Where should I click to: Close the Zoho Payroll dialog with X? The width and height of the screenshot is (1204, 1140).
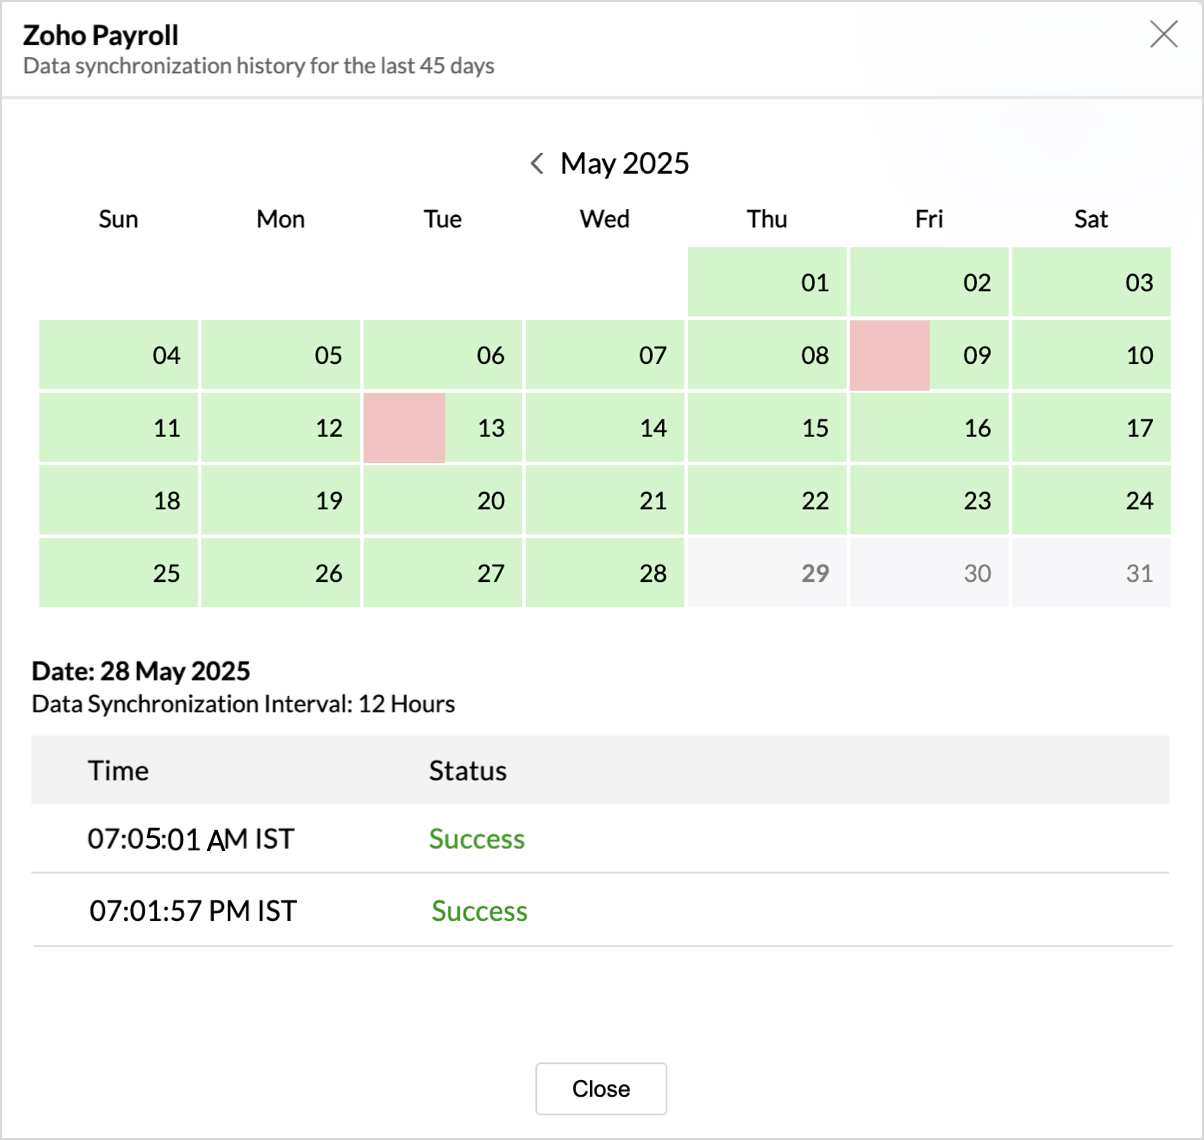[x=1163, y=35]
